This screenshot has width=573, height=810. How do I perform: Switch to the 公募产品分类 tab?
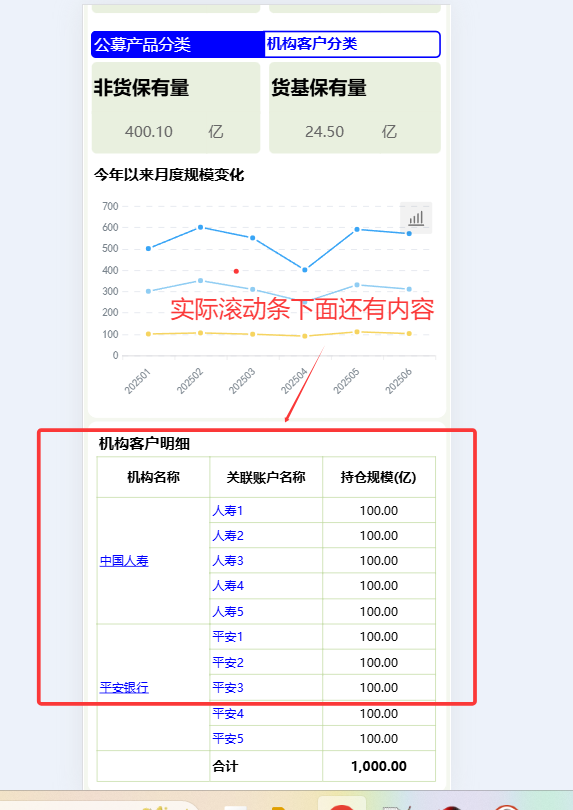coord(178,44)
